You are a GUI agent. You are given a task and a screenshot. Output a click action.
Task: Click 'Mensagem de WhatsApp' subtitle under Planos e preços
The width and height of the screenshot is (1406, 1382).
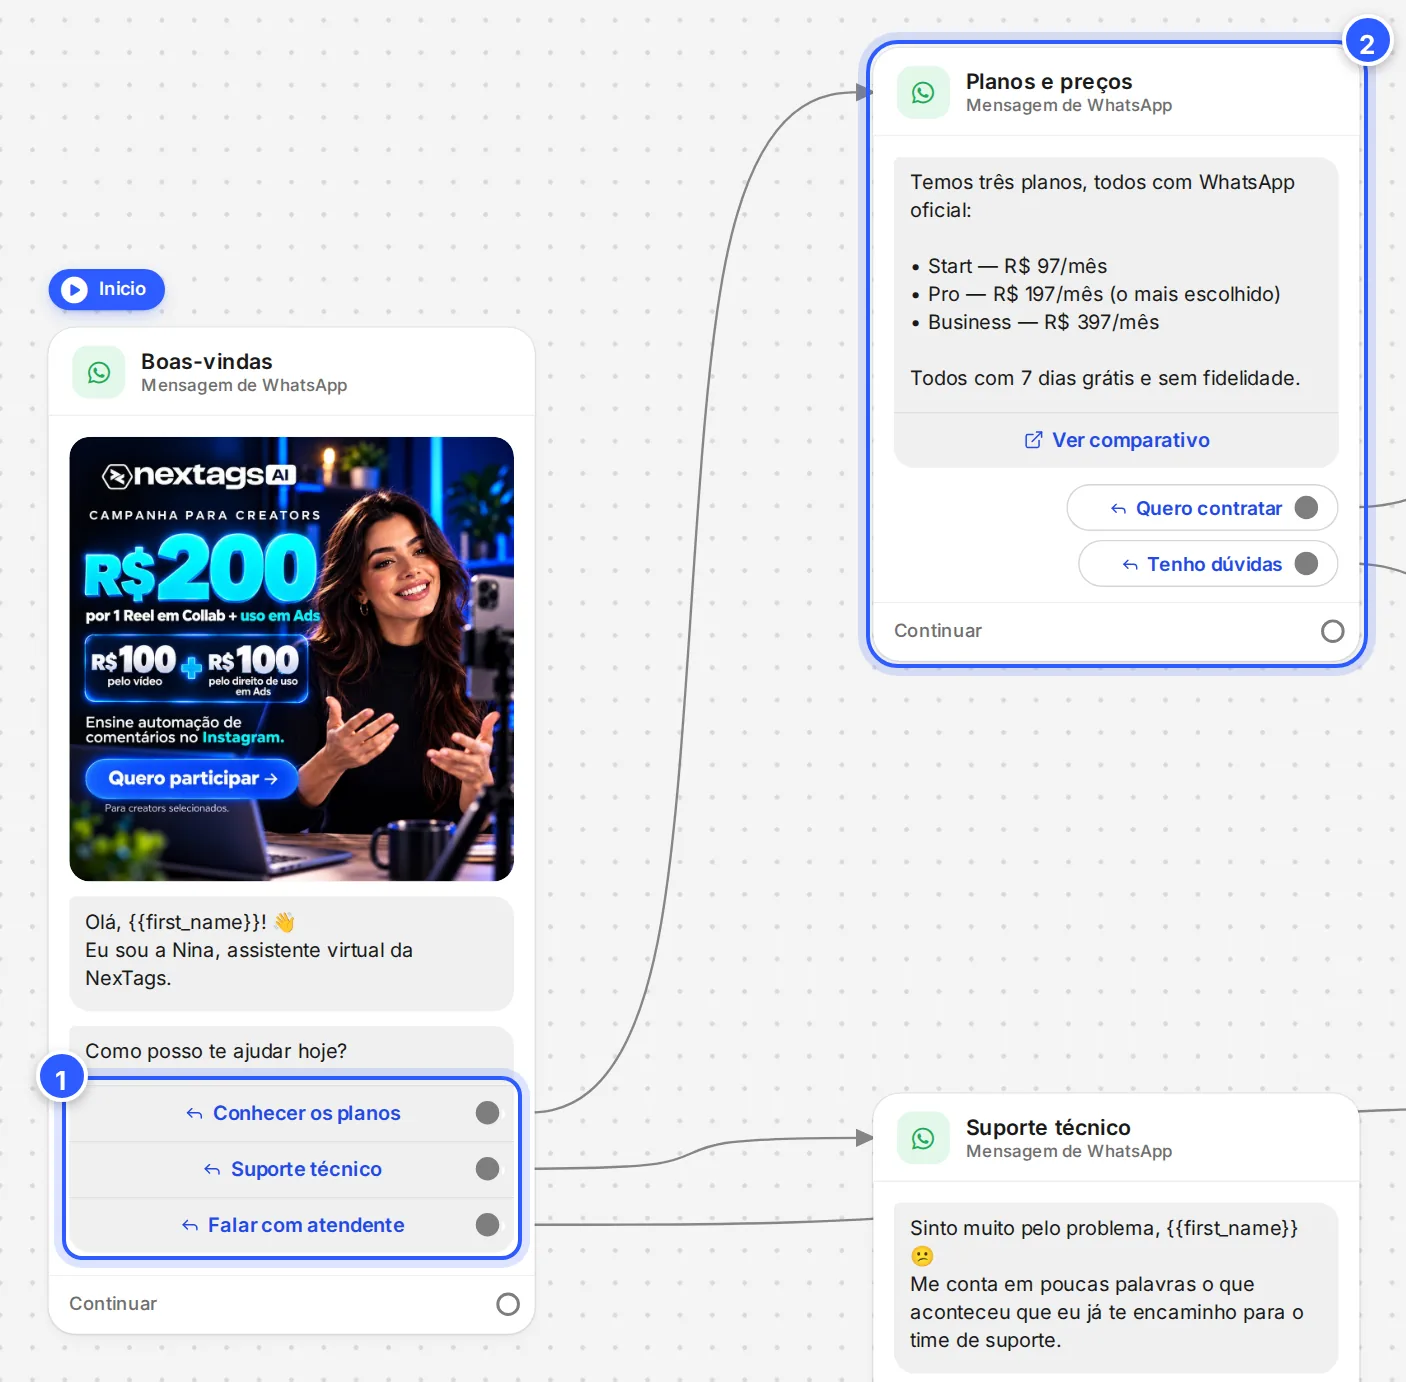pyautogui.click(x=1069, y=105)
